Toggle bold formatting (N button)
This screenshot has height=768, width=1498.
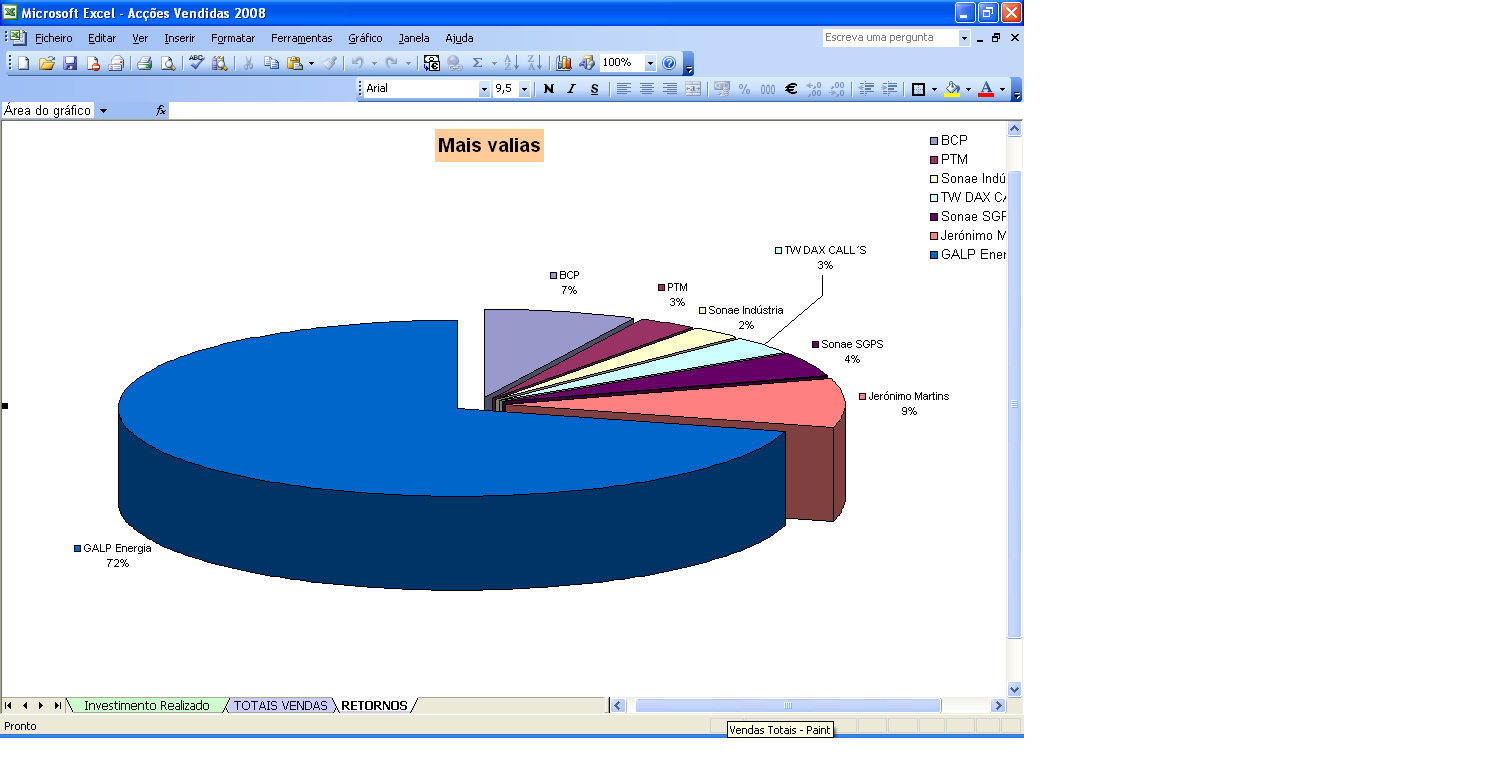548,89
